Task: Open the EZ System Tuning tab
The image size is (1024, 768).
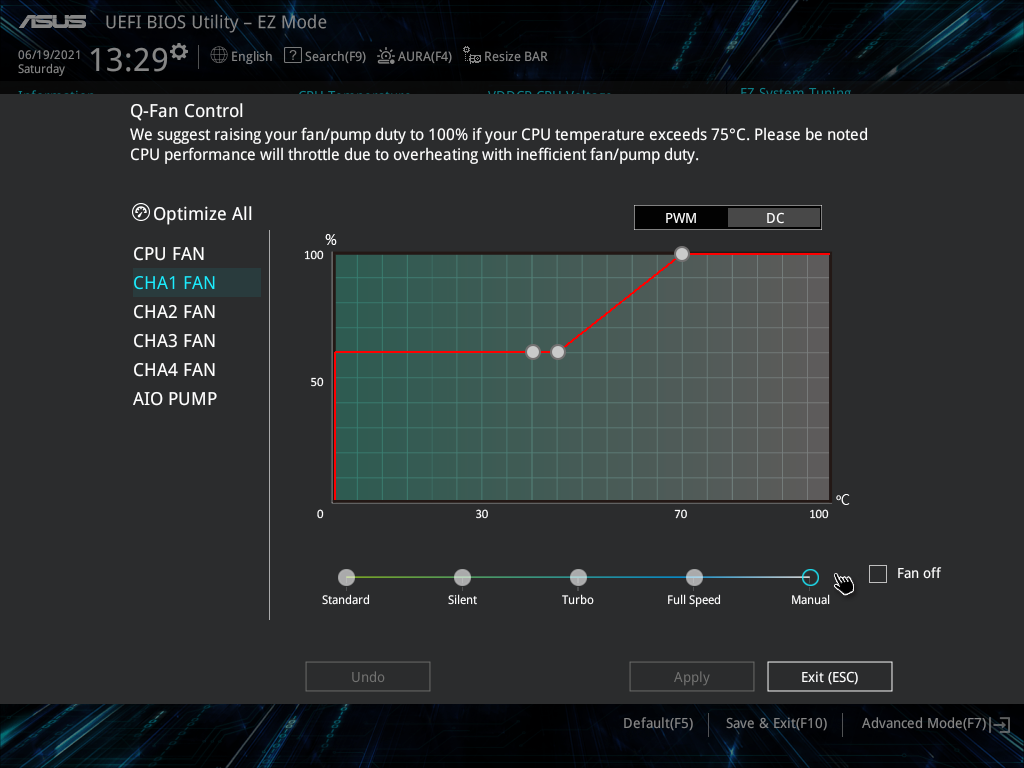Action: 795,92
